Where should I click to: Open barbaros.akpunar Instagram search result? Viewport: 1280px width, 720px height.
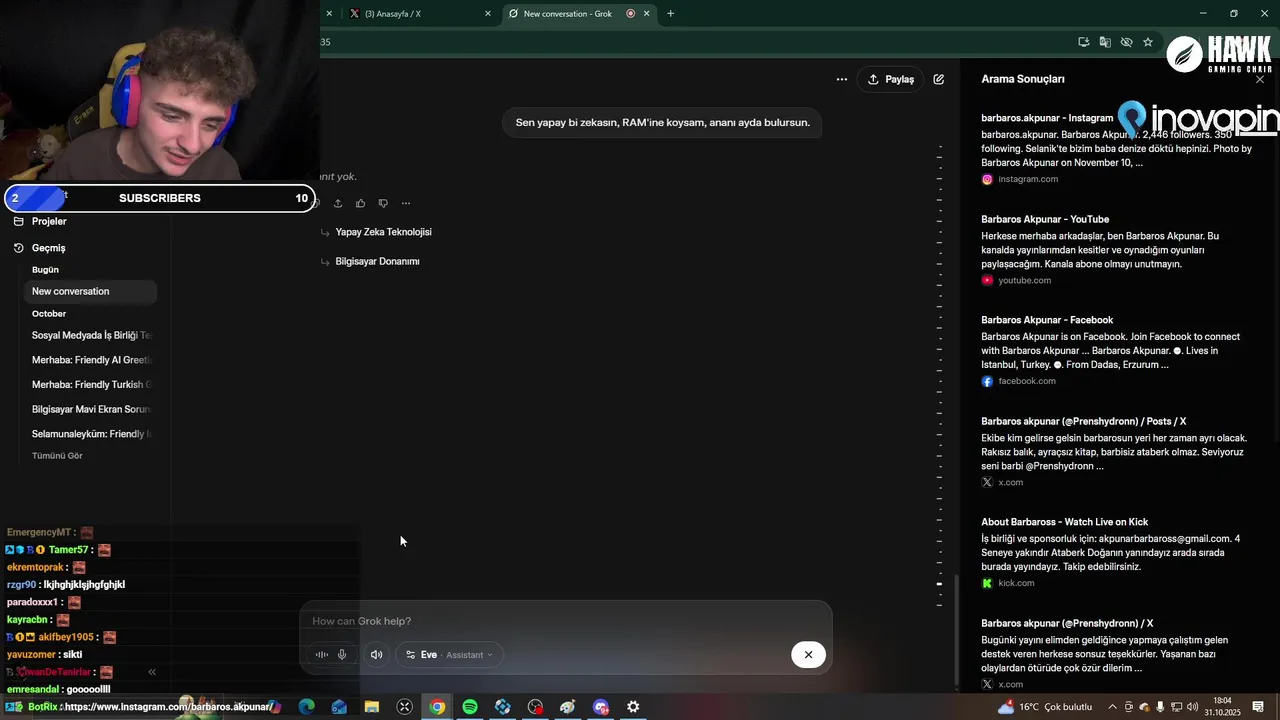click(1047, 118)
